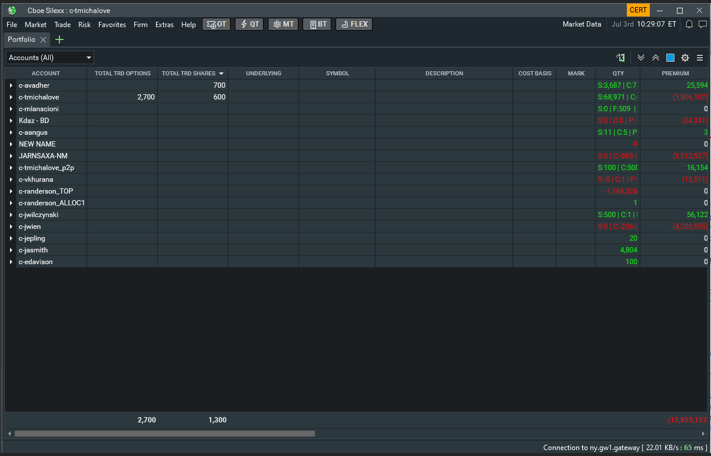Expand the c-jwien account row

pos(11,227)
